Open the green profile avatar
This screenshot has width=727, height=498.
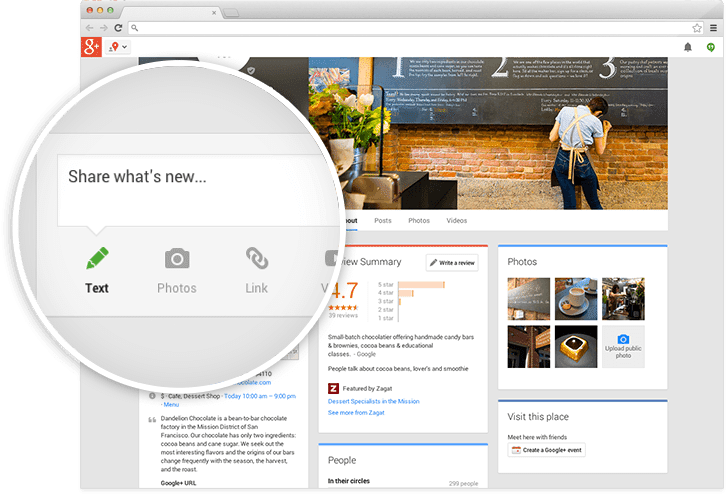tap(711, 47)
